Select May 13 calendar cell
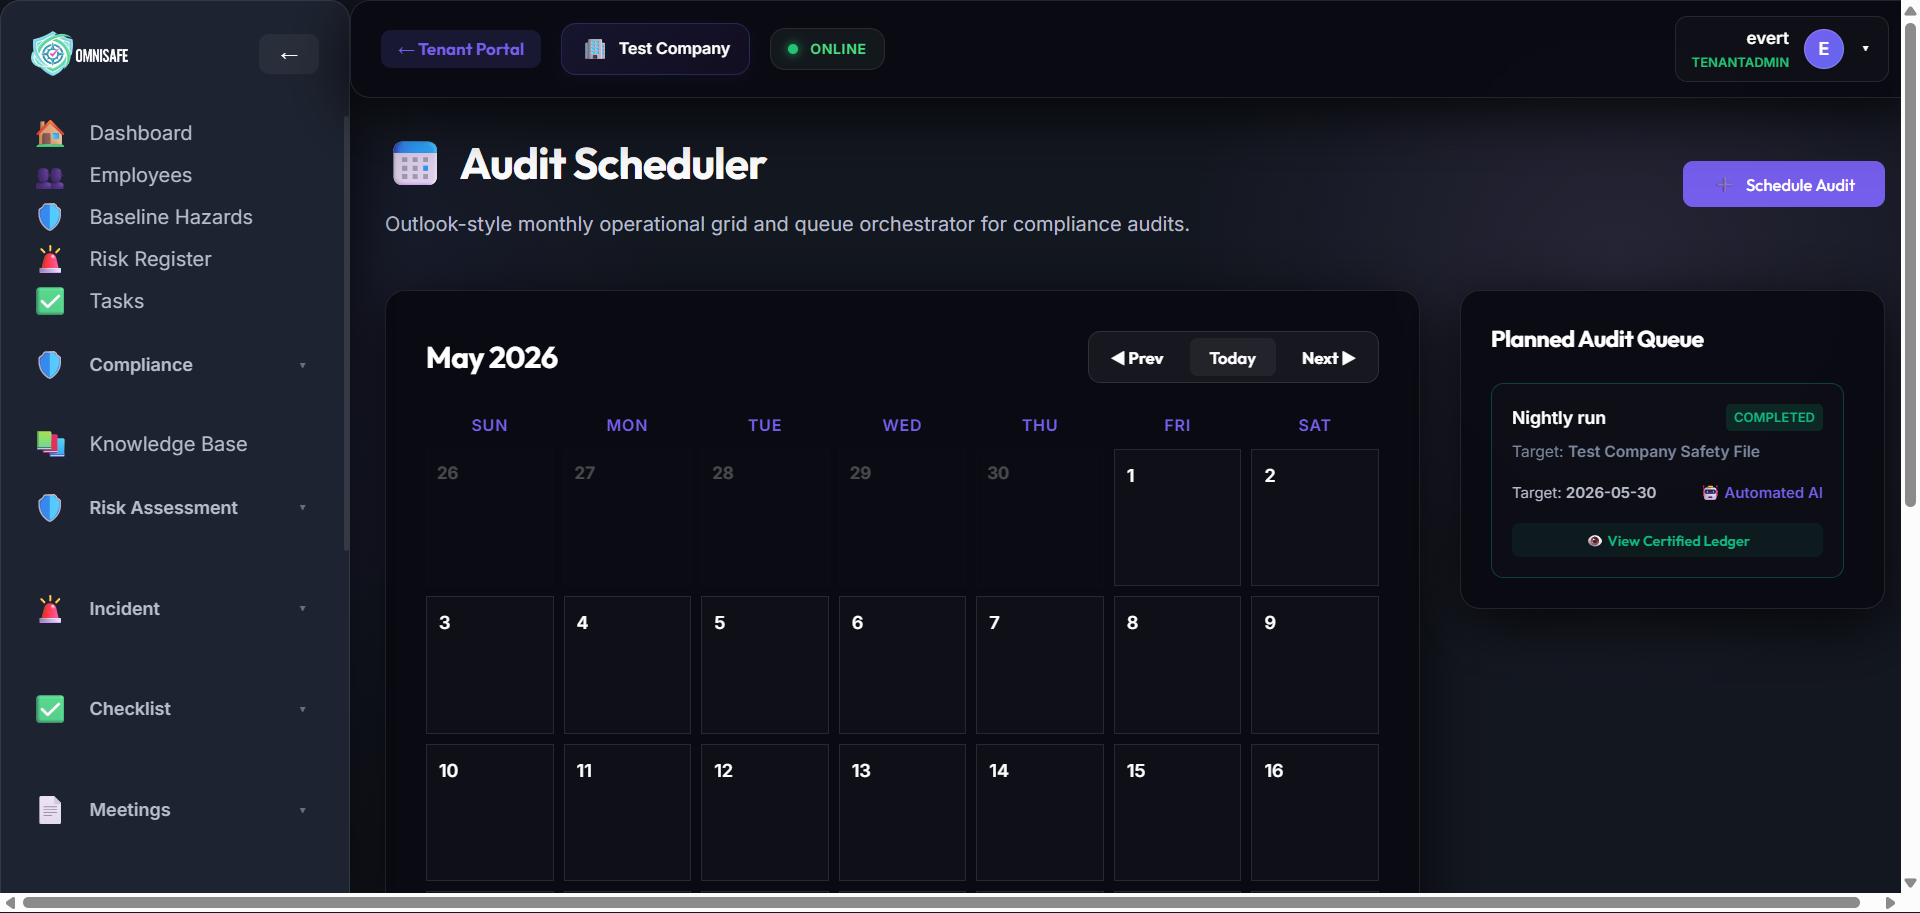This screenshot has height=913, width=1920. point(902,812)
